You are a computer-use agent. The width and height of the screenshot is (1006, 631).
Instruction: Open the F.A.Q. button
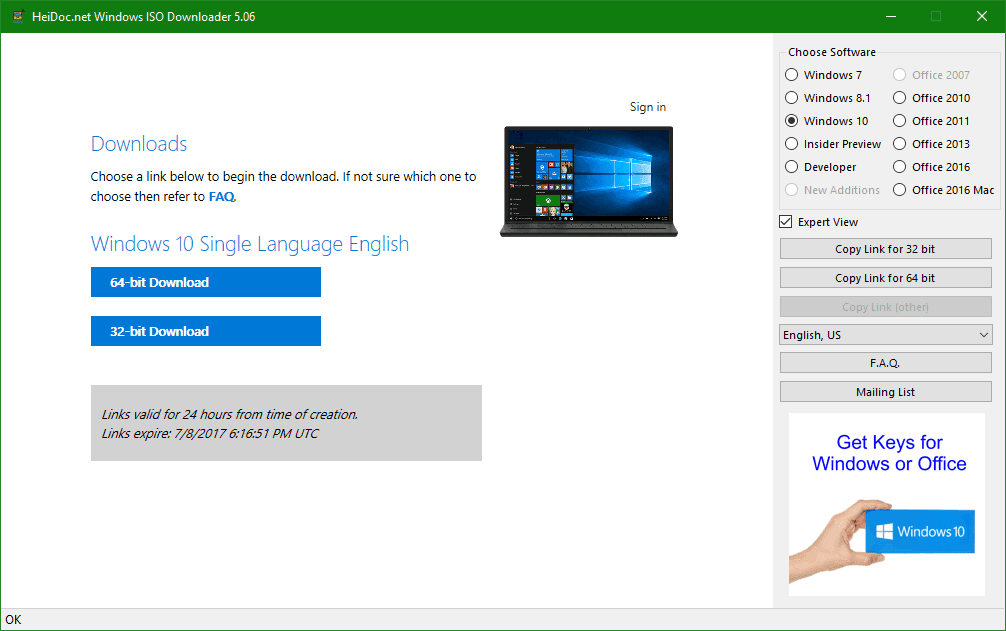click(x=885, y=363)
